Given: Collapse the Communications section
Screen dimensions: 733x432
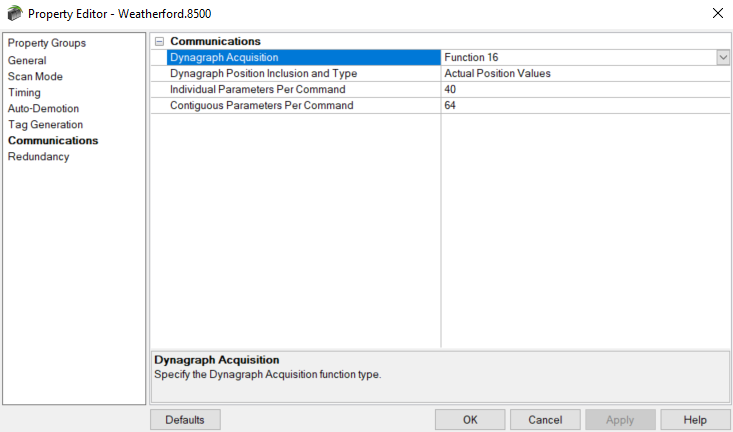Looking at the screenshot, I should tap(159, 42).
